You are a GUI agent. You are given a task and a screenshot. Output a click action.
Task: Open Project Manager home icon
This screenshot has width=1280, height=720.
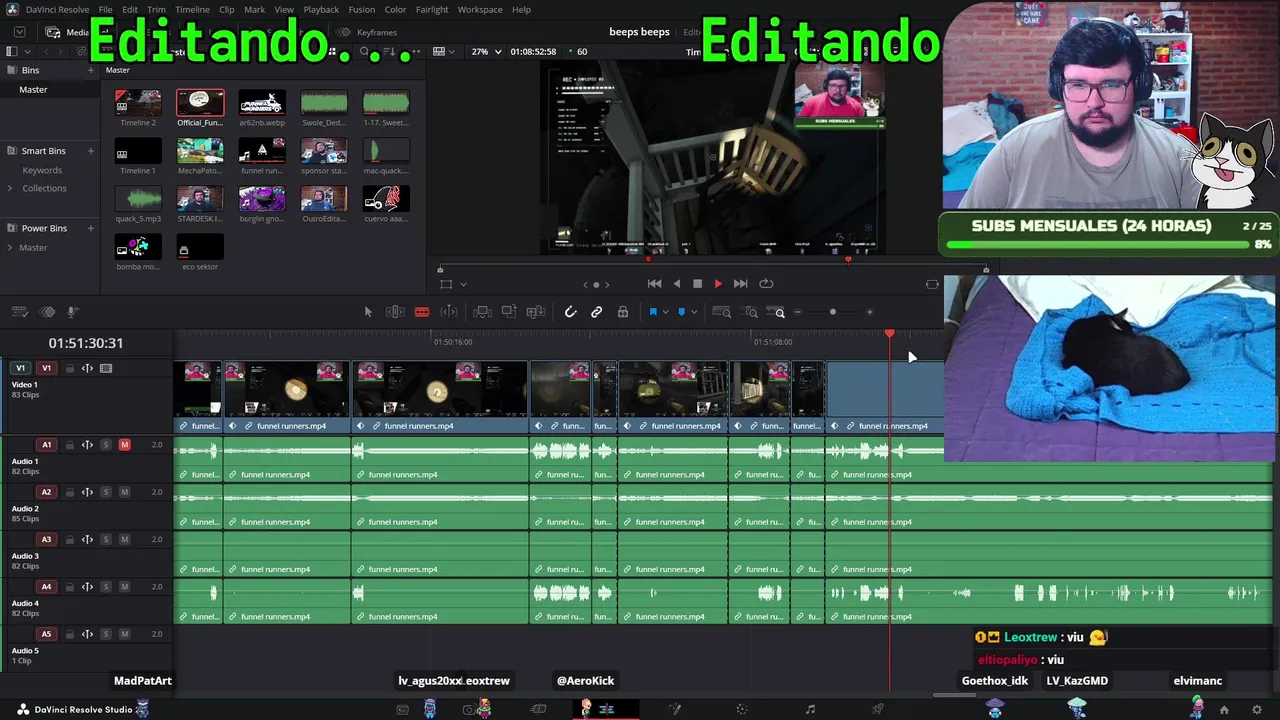[1224, 710]
